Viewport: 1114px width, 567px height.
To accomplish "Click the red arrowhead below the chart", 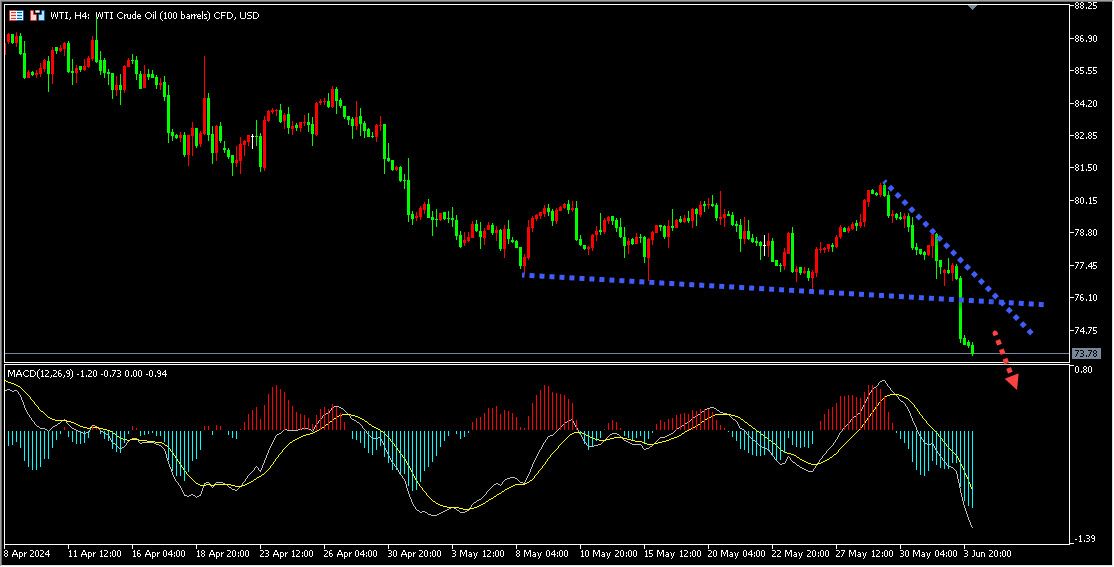I will coord(1012,380).
